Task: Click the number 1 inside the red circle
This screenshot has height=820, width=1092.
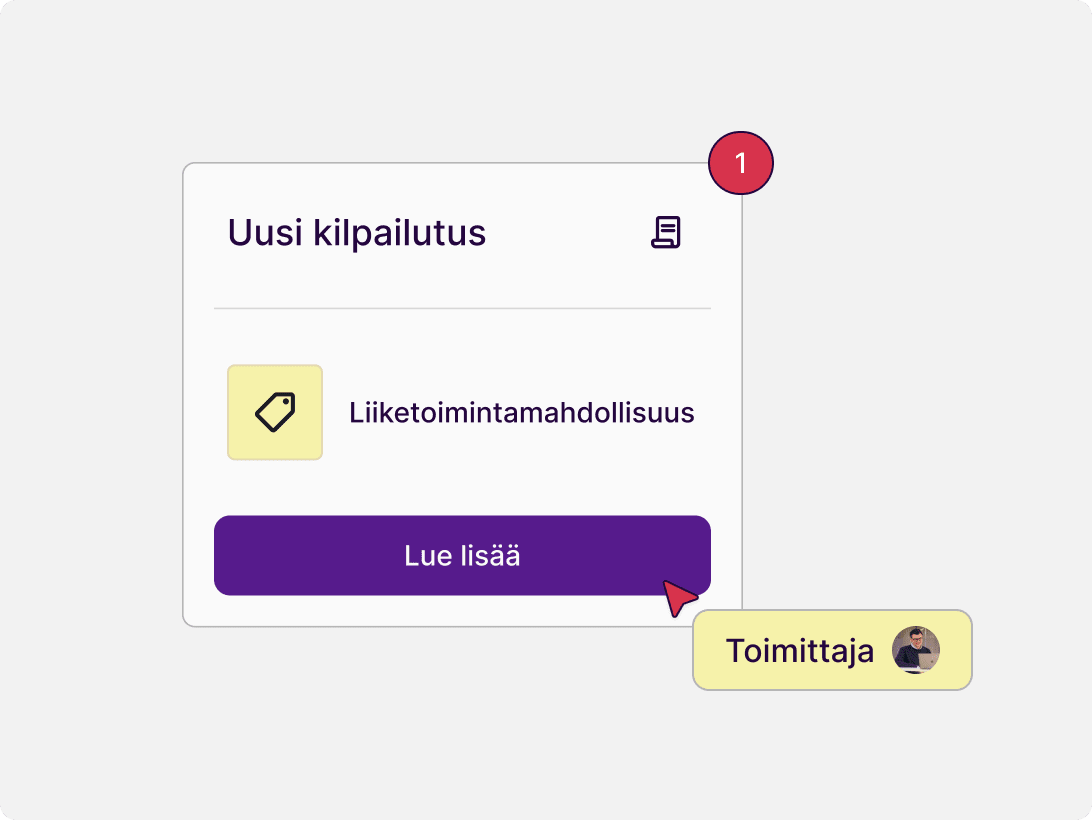Action: (740, 164)
